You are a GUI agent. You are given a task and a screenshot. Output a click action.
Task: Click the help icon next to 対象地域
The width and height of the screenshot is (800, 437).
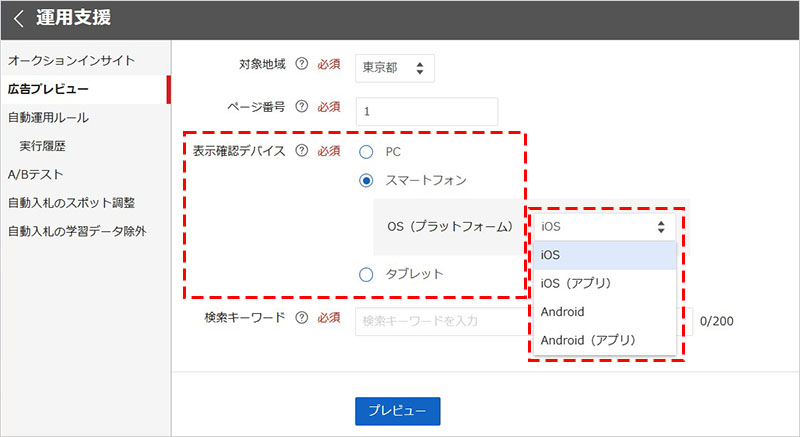[301, 65]
